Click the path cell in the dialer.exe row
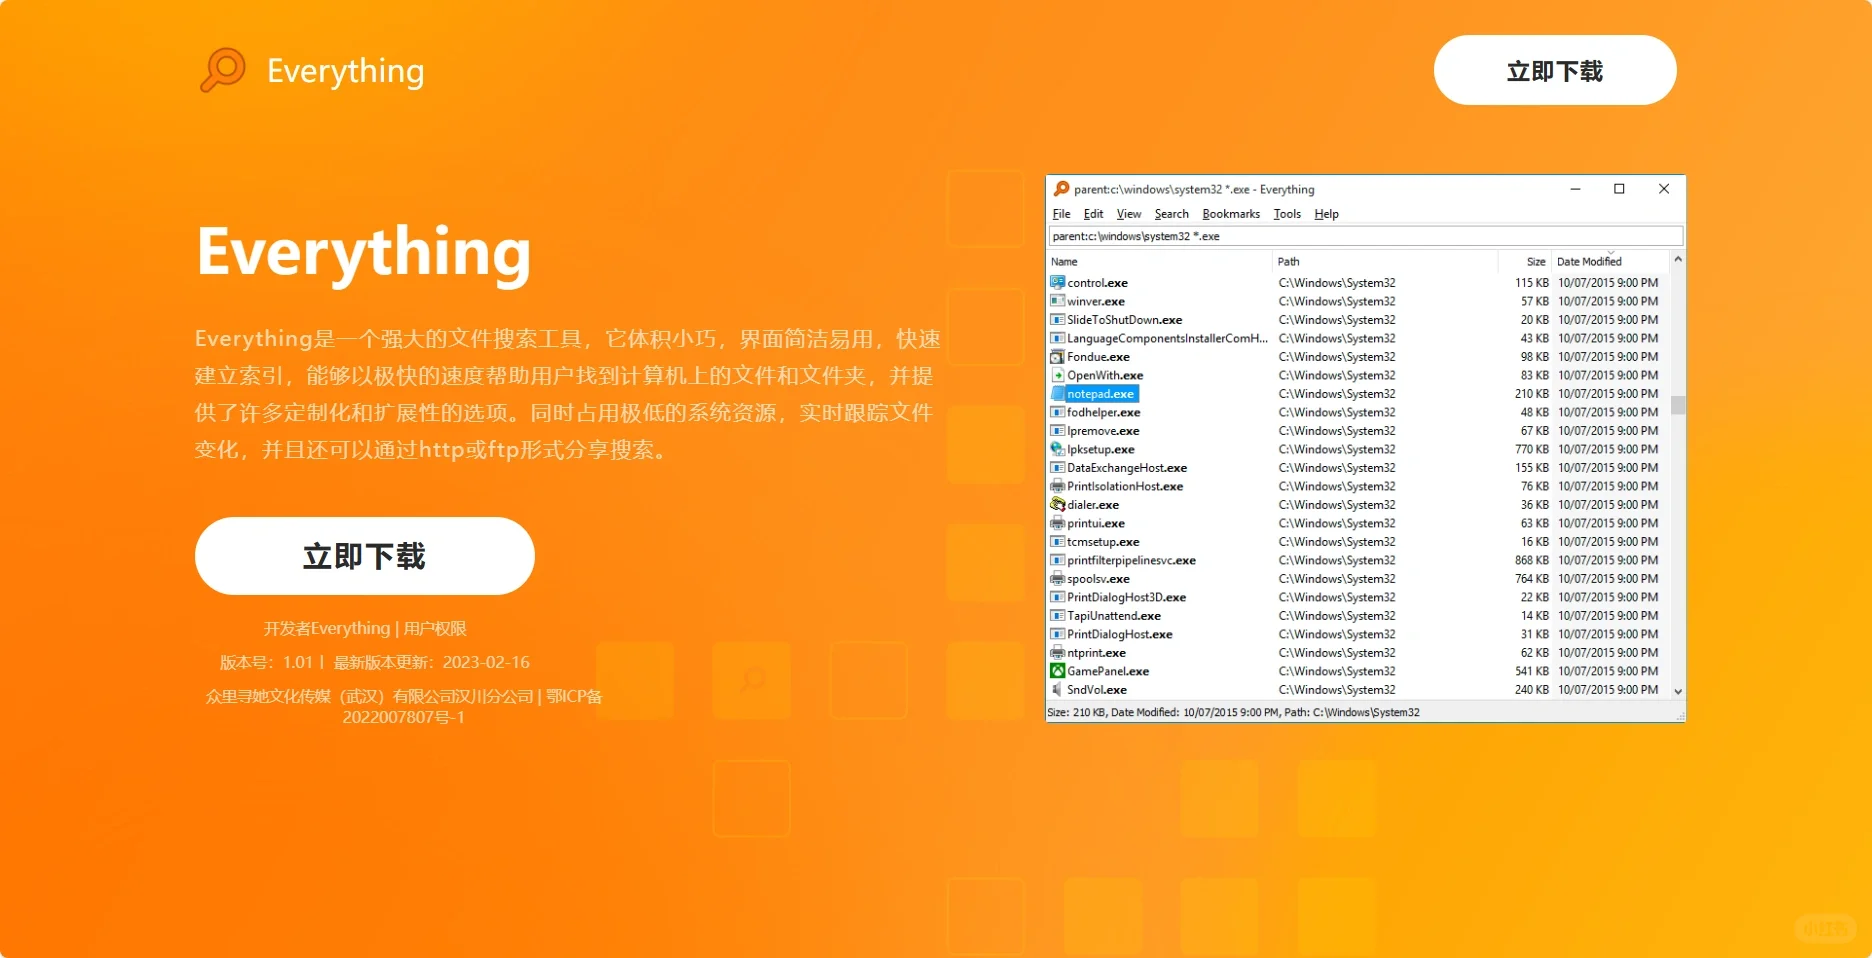The height and width of the screenshot is (958, 1872). 1337,505
